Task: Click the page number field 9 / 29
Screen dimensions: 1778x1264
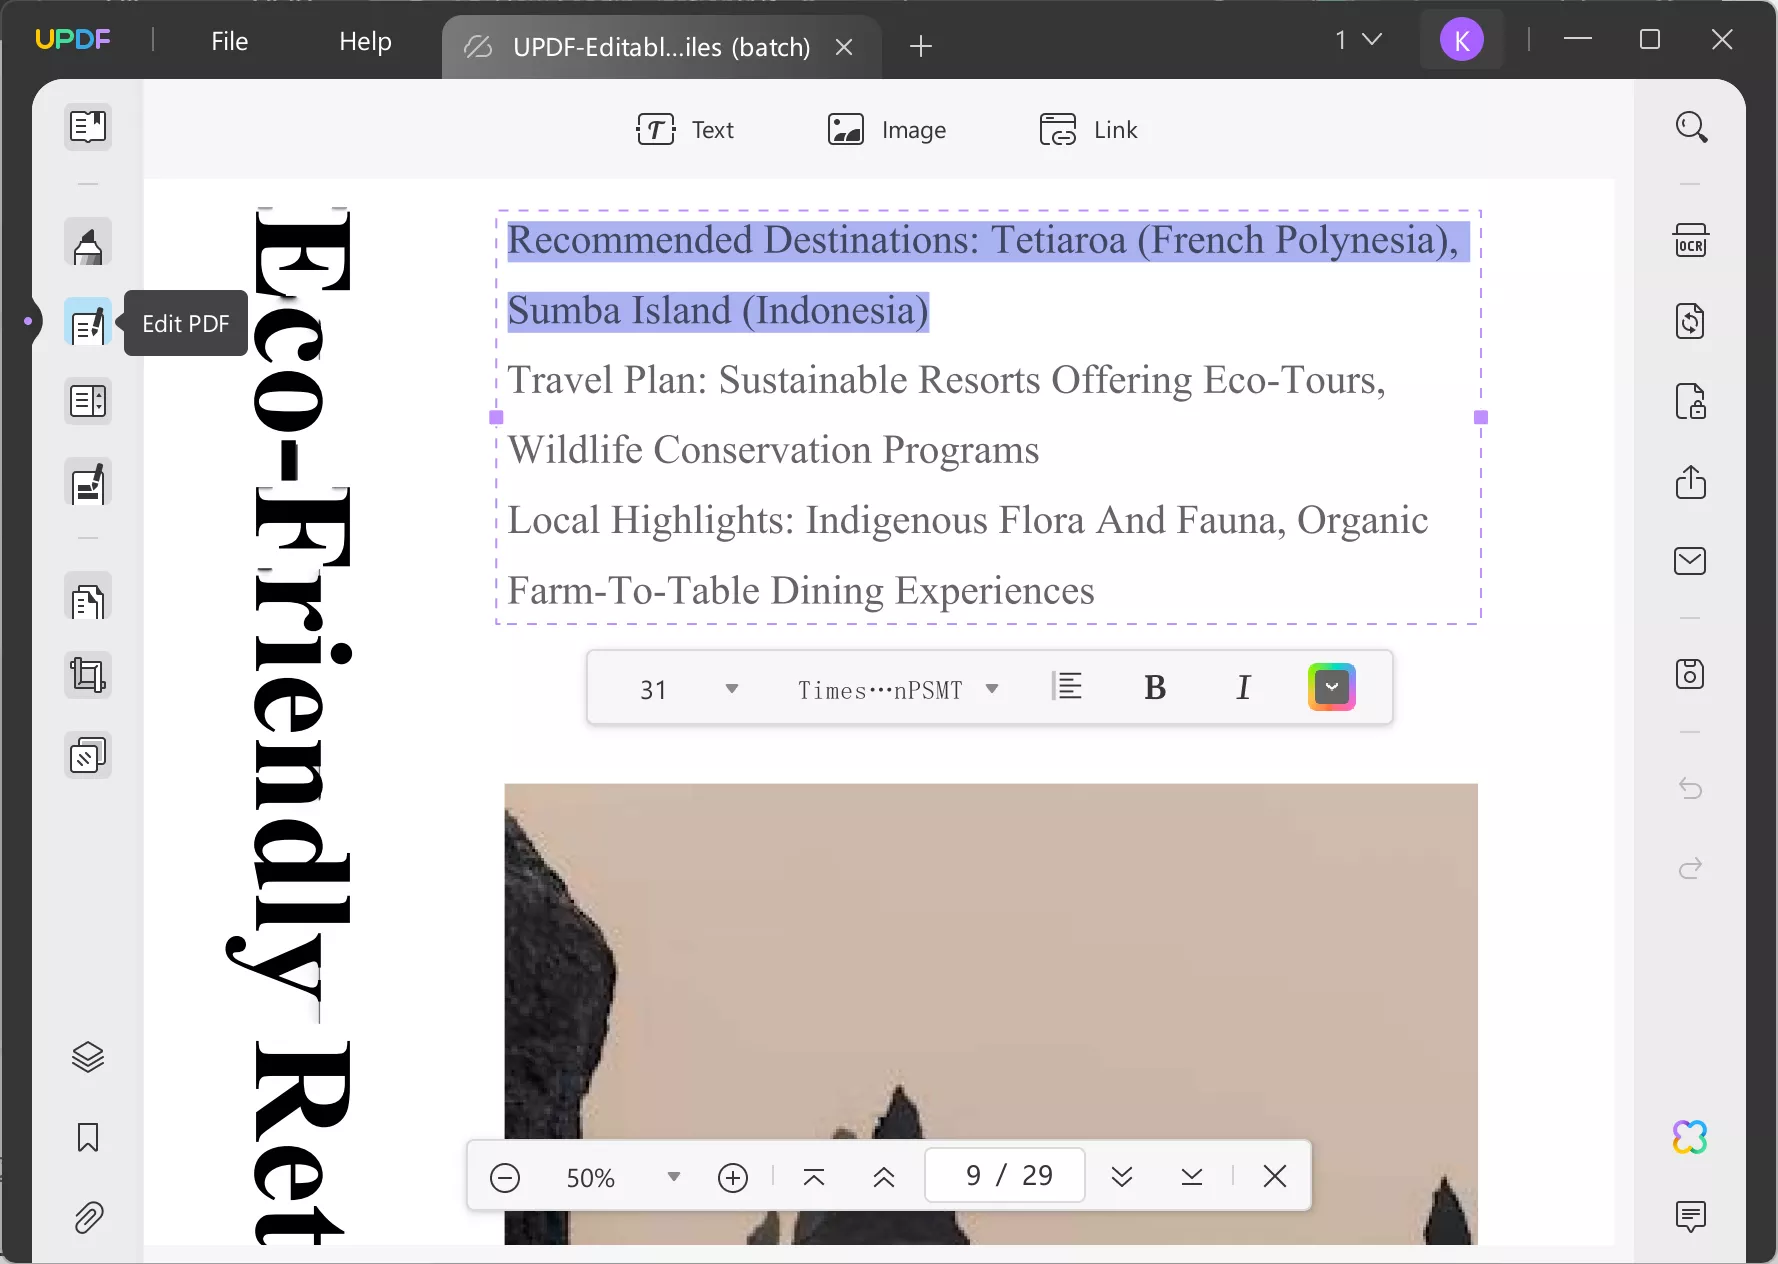Action: coord(1005,1175)
